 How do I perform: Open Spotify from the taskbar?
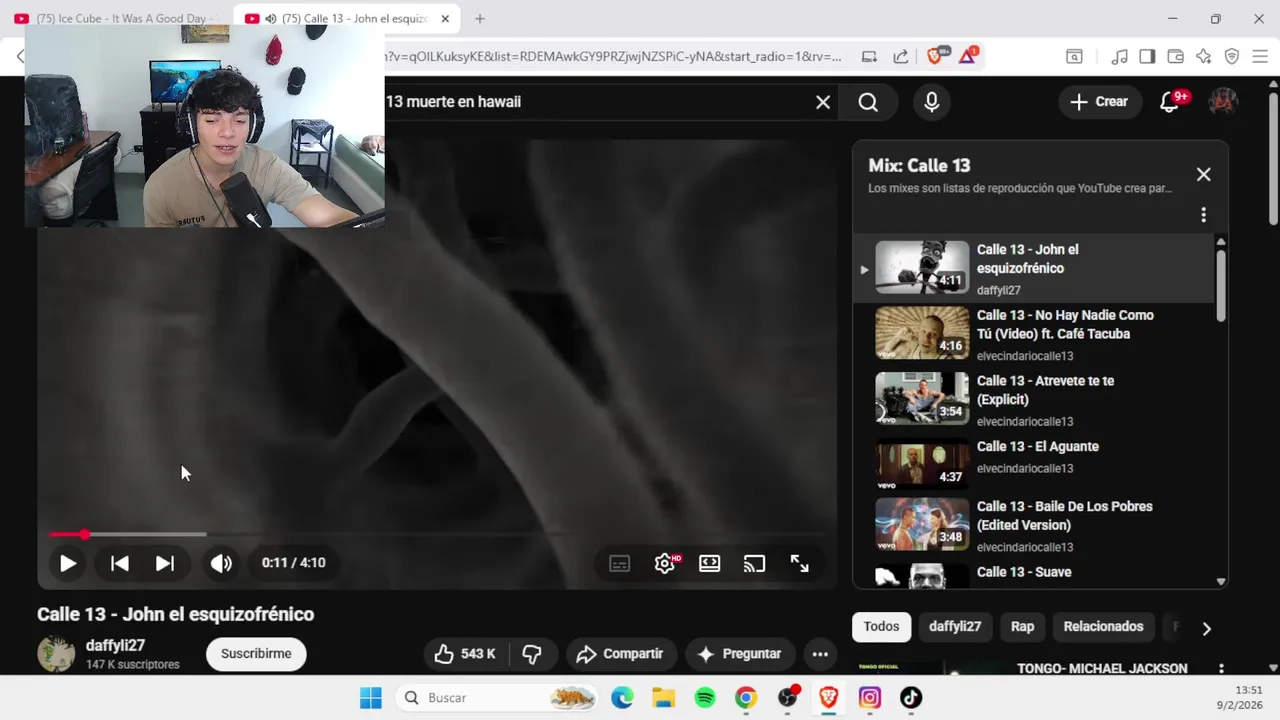tap(705, 698)
